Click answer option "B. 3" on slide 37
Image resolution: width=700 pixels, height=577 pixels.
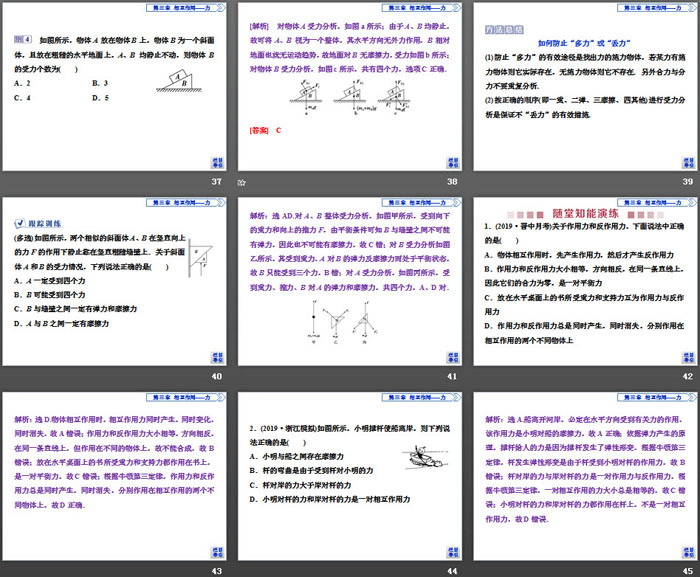[x=100, y=83]
